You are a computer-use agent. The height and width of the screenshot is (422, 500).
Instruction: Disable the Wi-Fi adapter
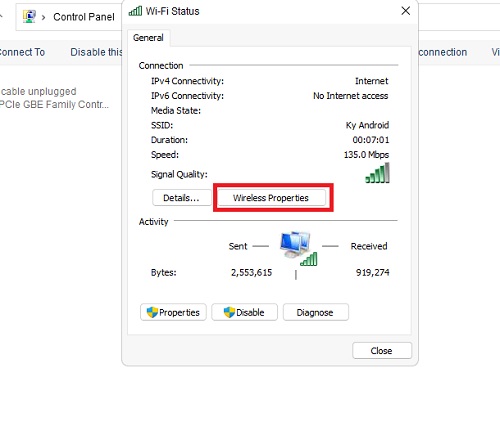244,312
